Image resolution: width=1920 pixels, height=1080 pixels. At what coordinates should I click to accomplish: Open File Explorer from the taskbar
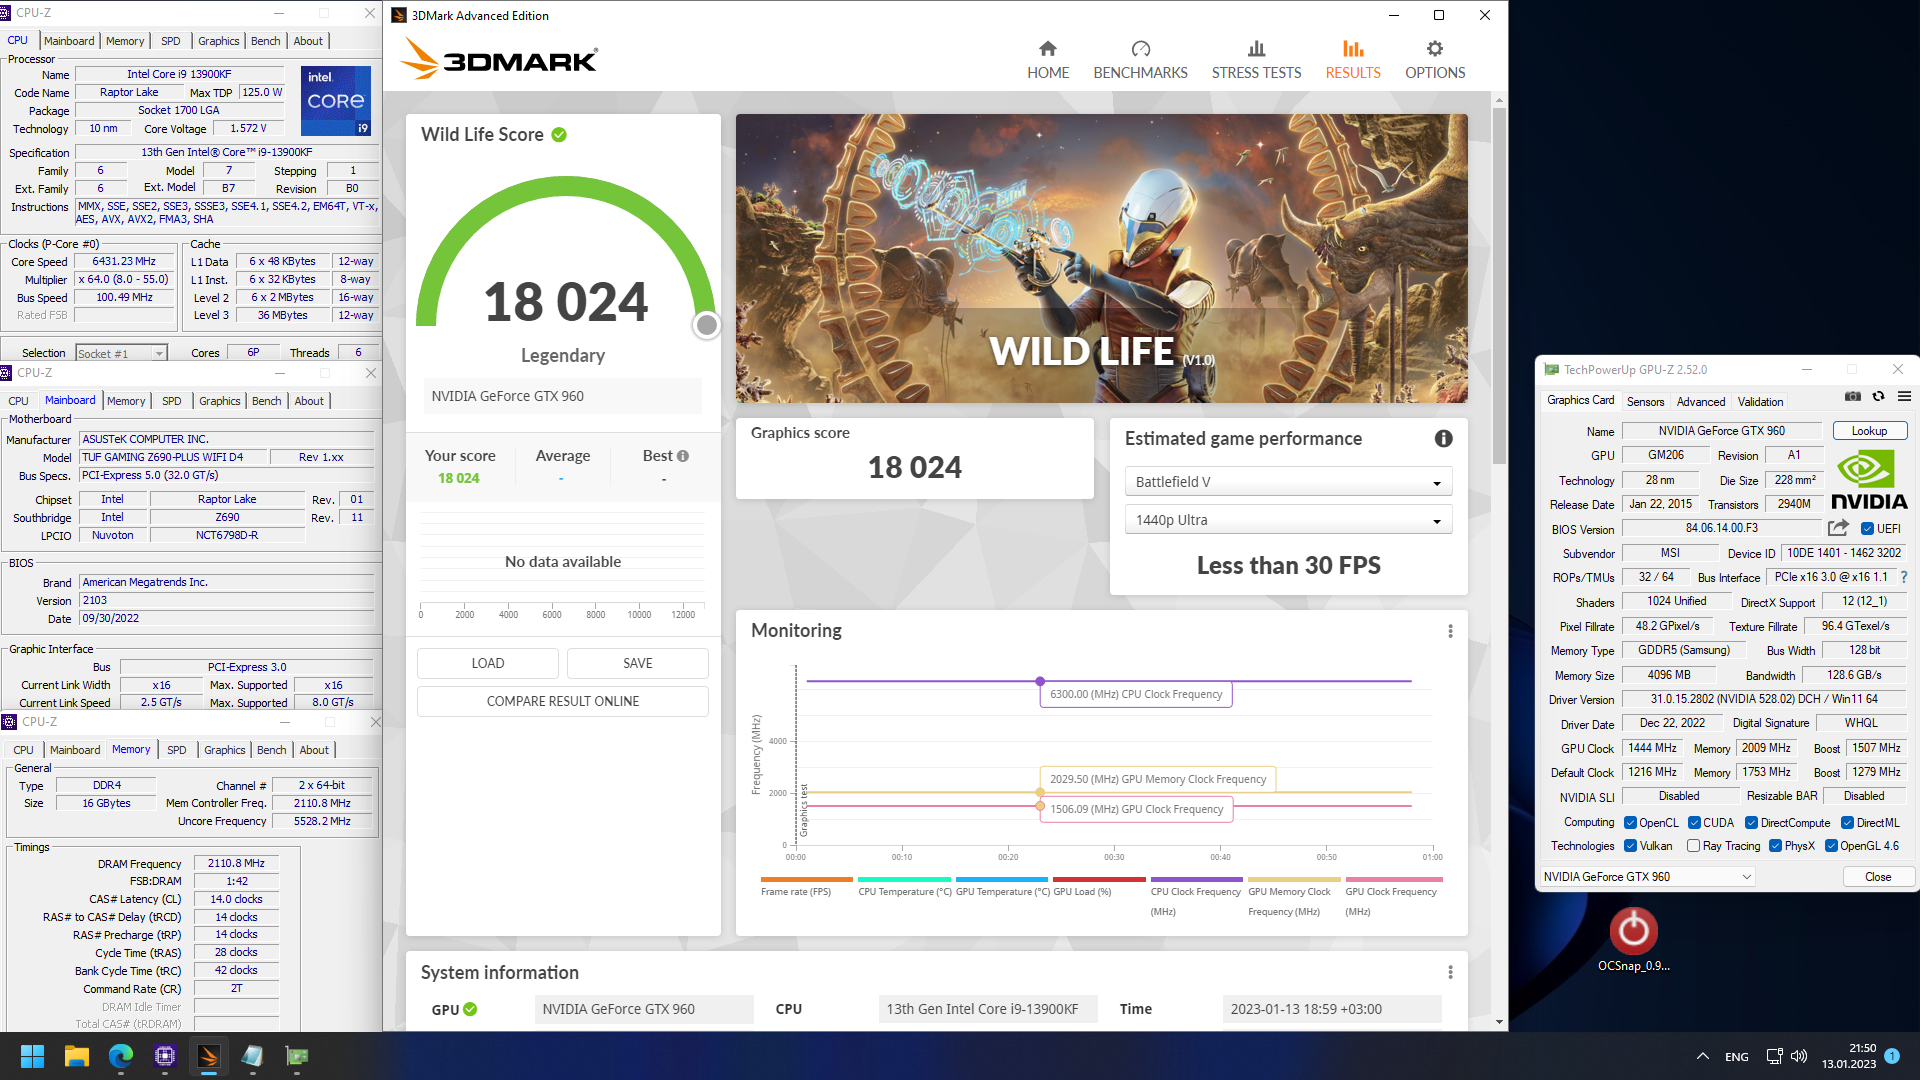pyautogui.click(x=77, y=1056)
